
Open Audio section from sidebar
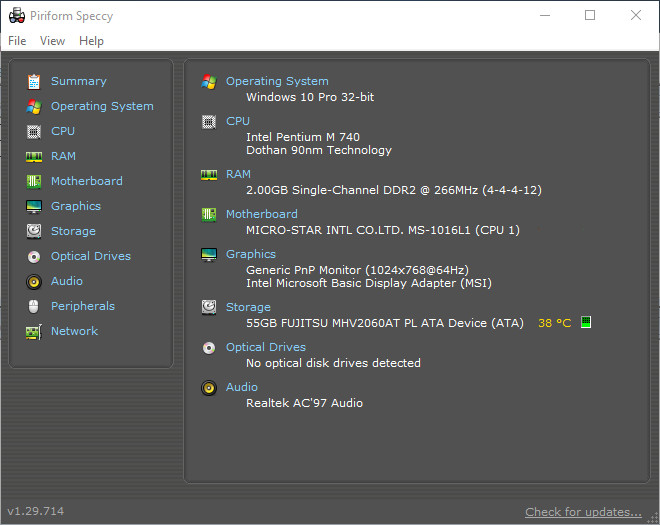pyautogui.click(x=67, y=281)
